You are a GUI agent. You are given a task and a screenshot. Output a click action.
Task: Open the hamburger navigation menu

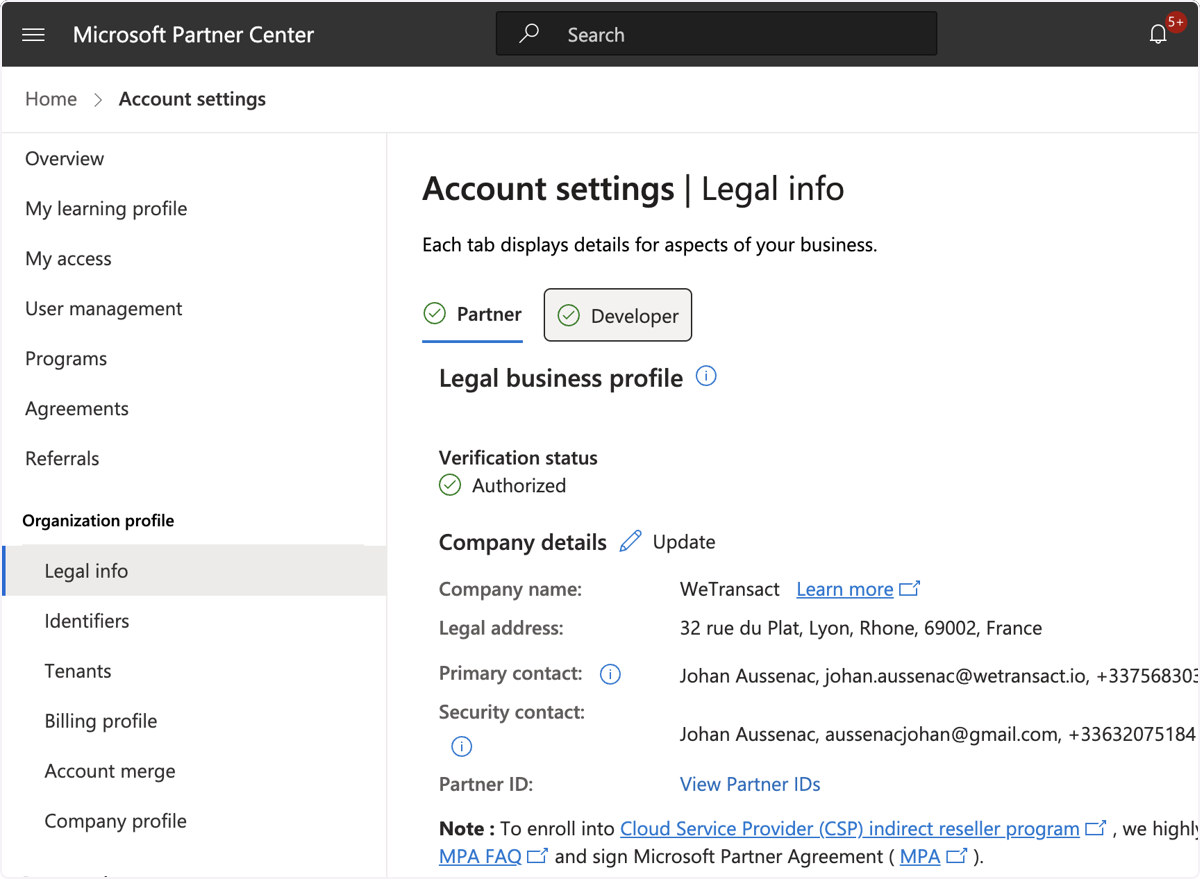coord(33,35)
